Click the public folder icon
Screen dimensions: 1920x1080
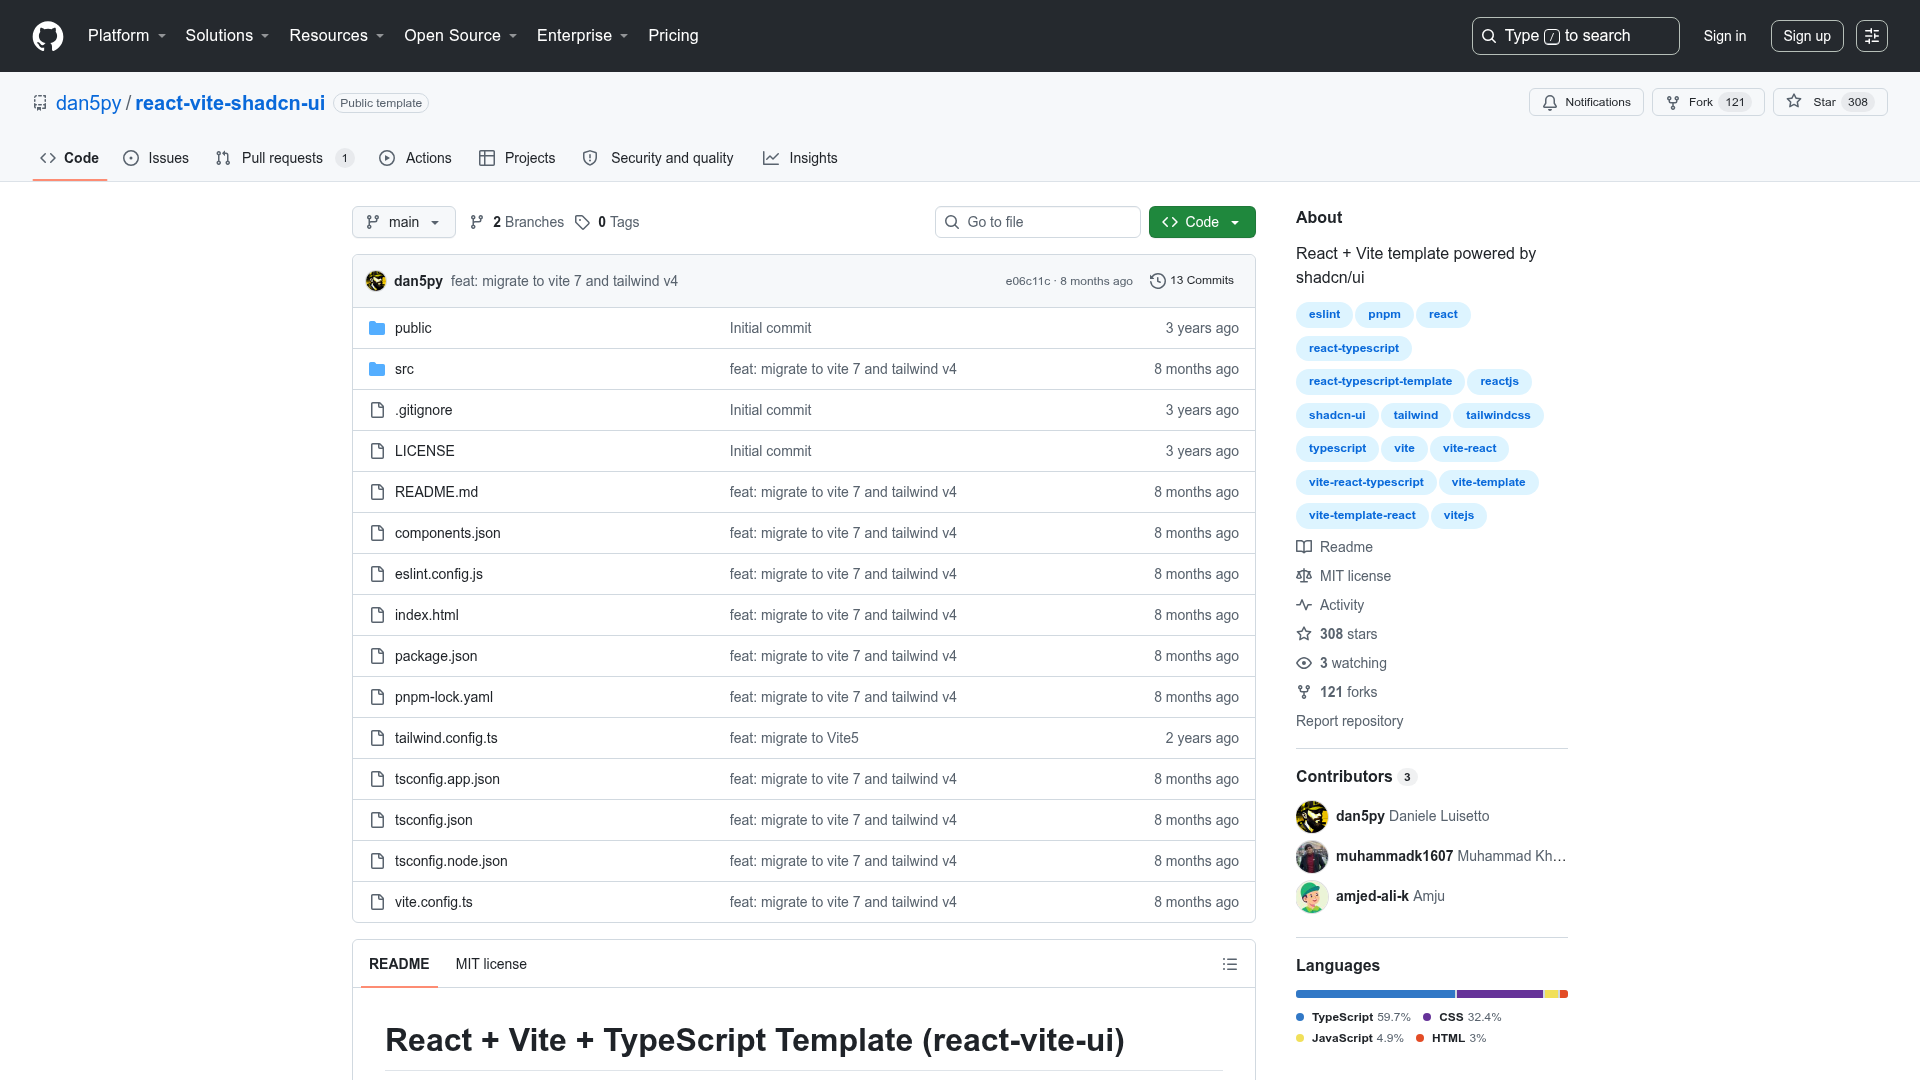(x=377, y=328)
